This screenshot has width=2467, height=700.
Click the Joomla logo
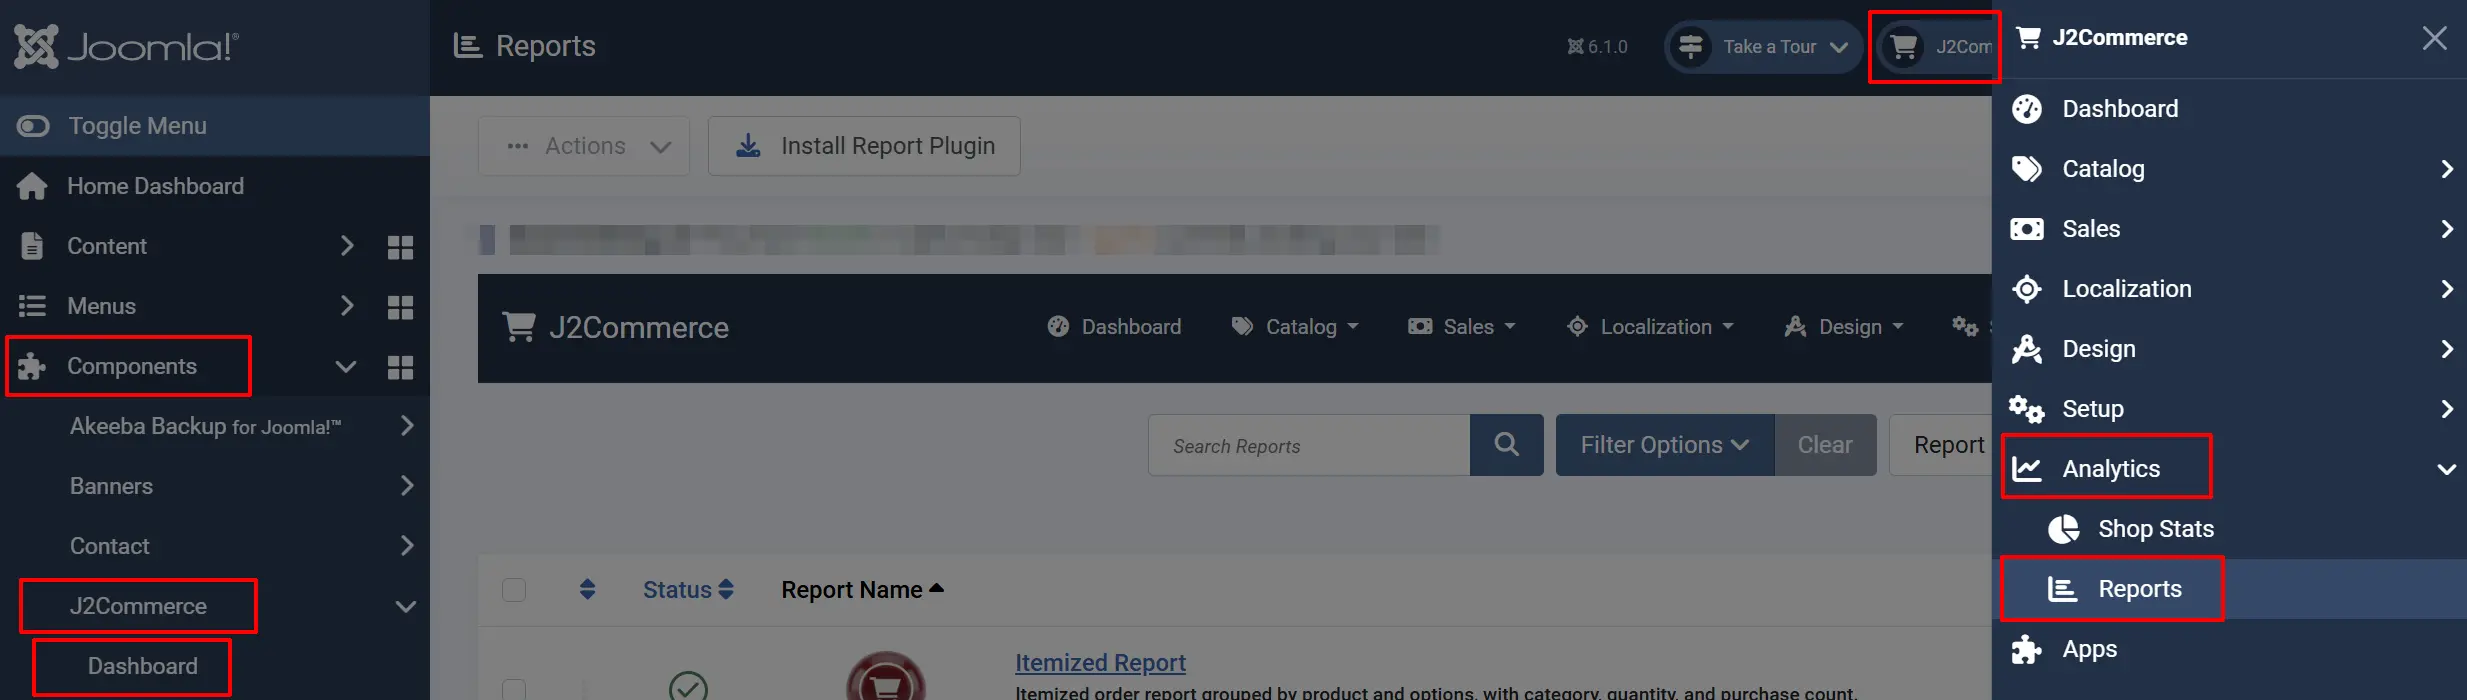[x=126, y=46]
